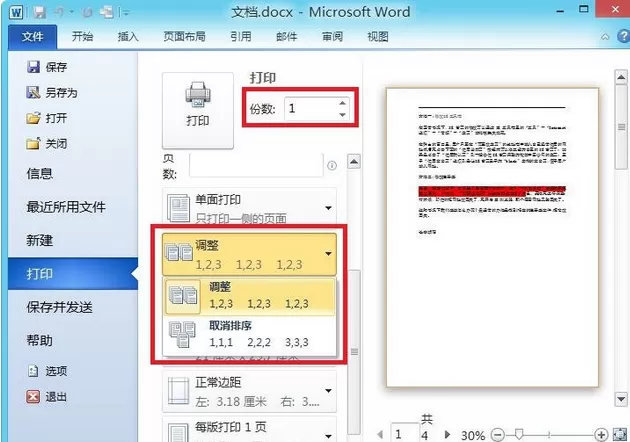Screen dimensions: 630x442
Task: Click preview scrollbar up arrow
Action: click(621, 77)
